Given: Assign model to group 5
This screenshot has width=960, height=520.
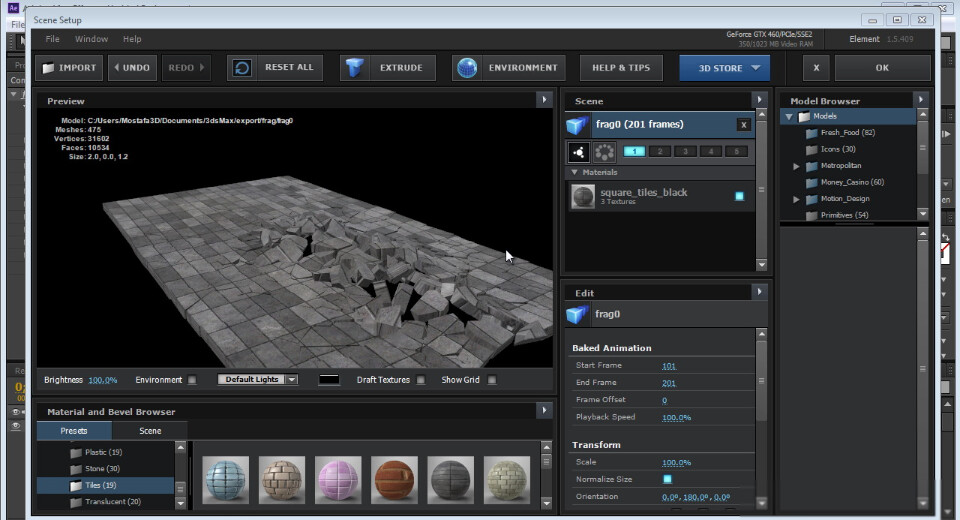Looking at the screenshot, I should (x=737, y=151).
